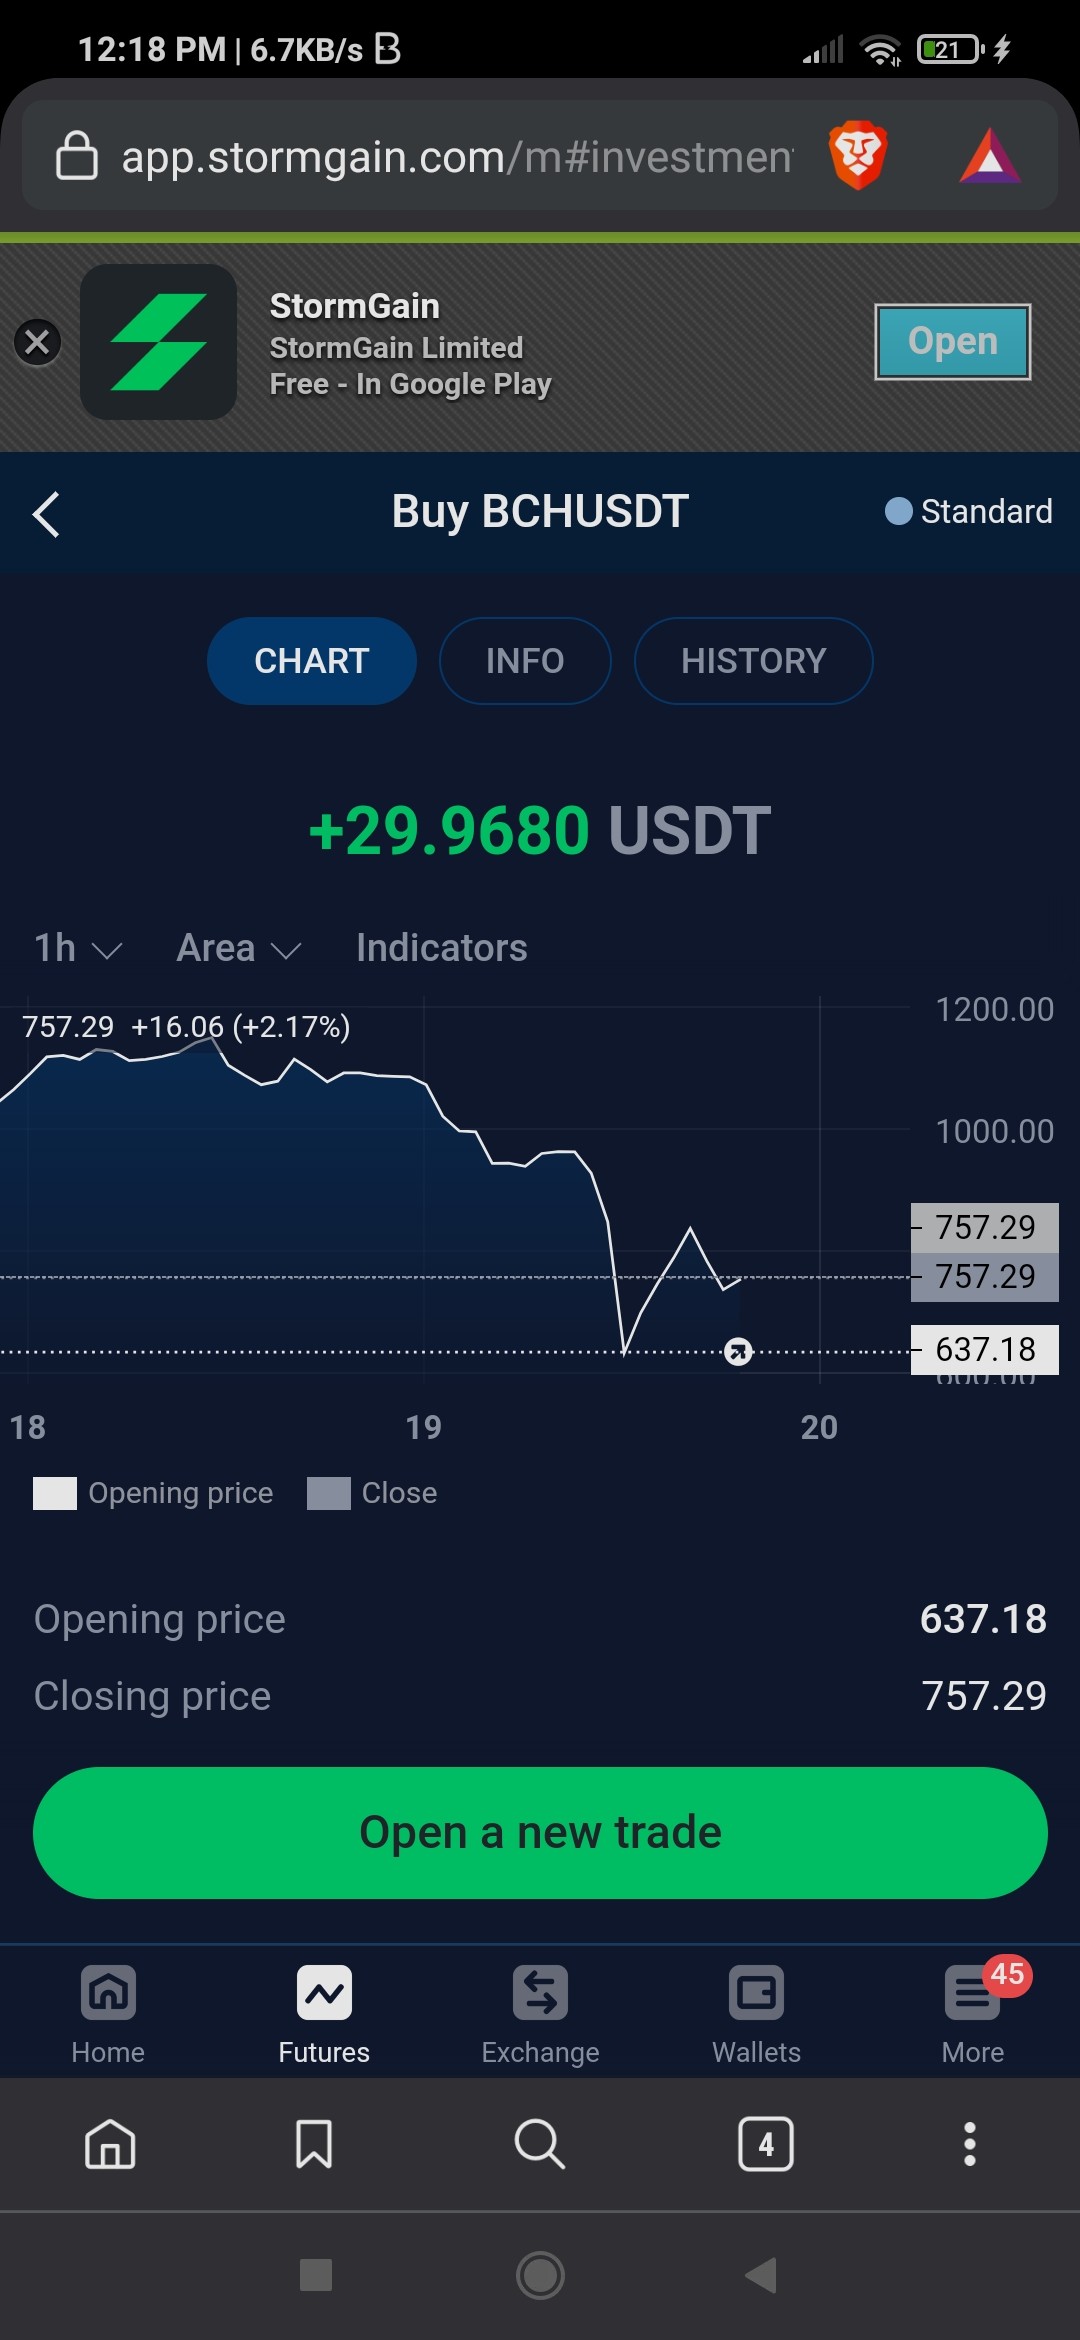
Task: Open StormGain app from banner
Action: point(953,341)
